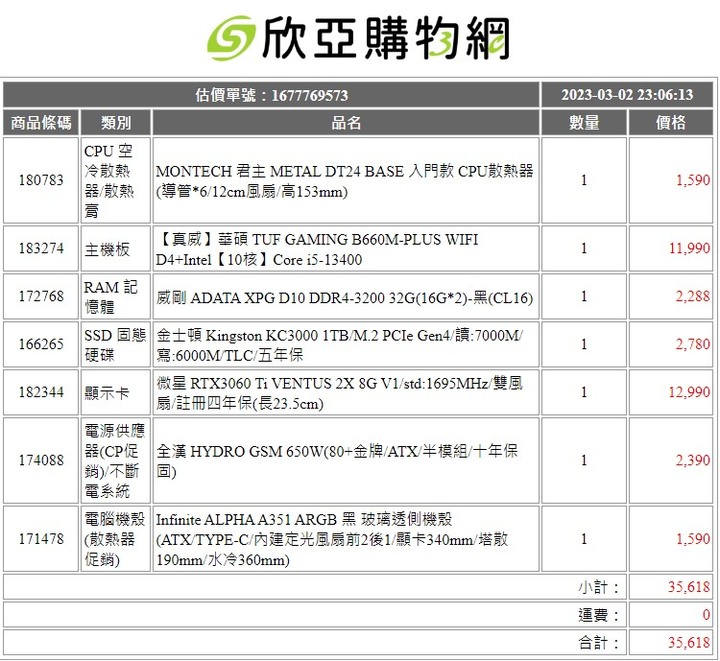720x661 pixels.
Task: Click the 數量 column header
Action: [x=584, y=123]
